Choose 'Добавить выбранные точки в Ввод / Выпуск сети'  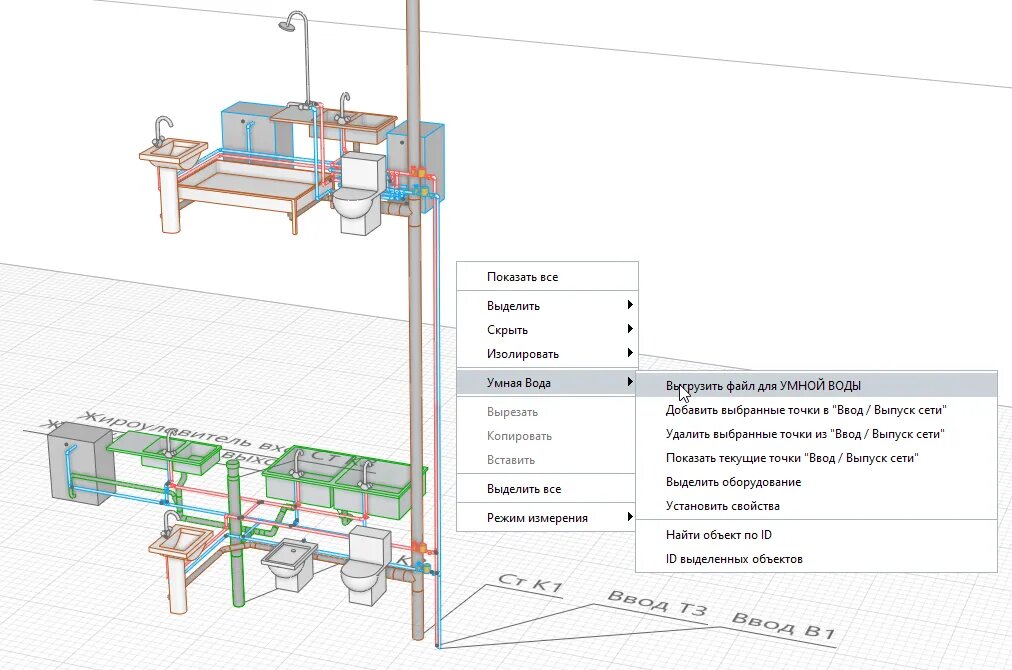[816, 409]
